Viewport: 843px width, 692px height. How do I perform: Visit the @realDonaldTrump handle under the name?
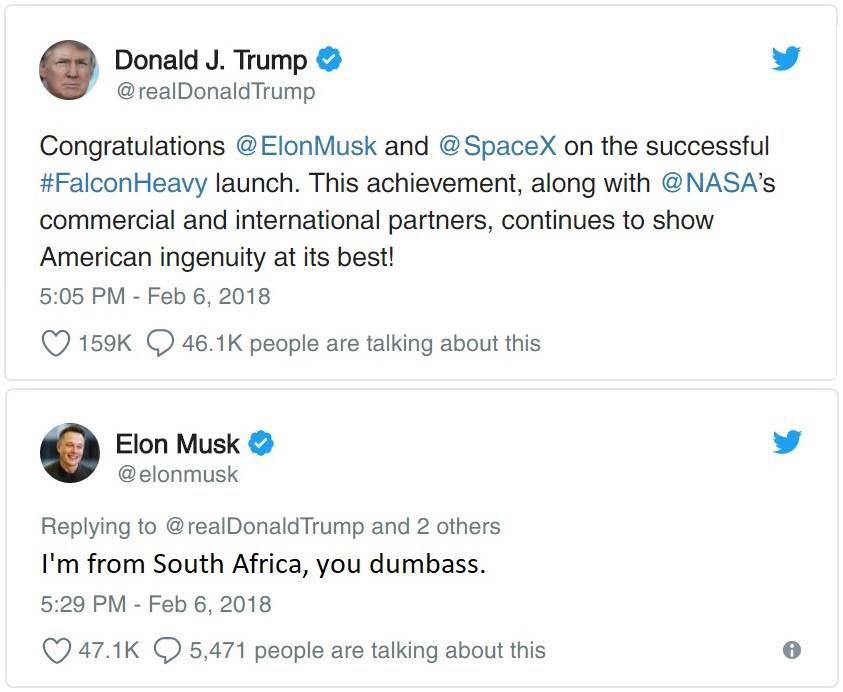216,91
